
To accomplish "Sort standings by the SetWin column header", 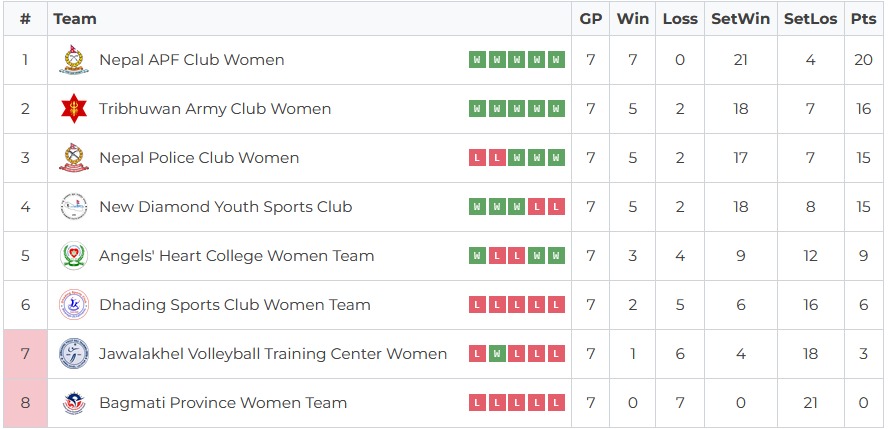I will (x=740, y=19).
